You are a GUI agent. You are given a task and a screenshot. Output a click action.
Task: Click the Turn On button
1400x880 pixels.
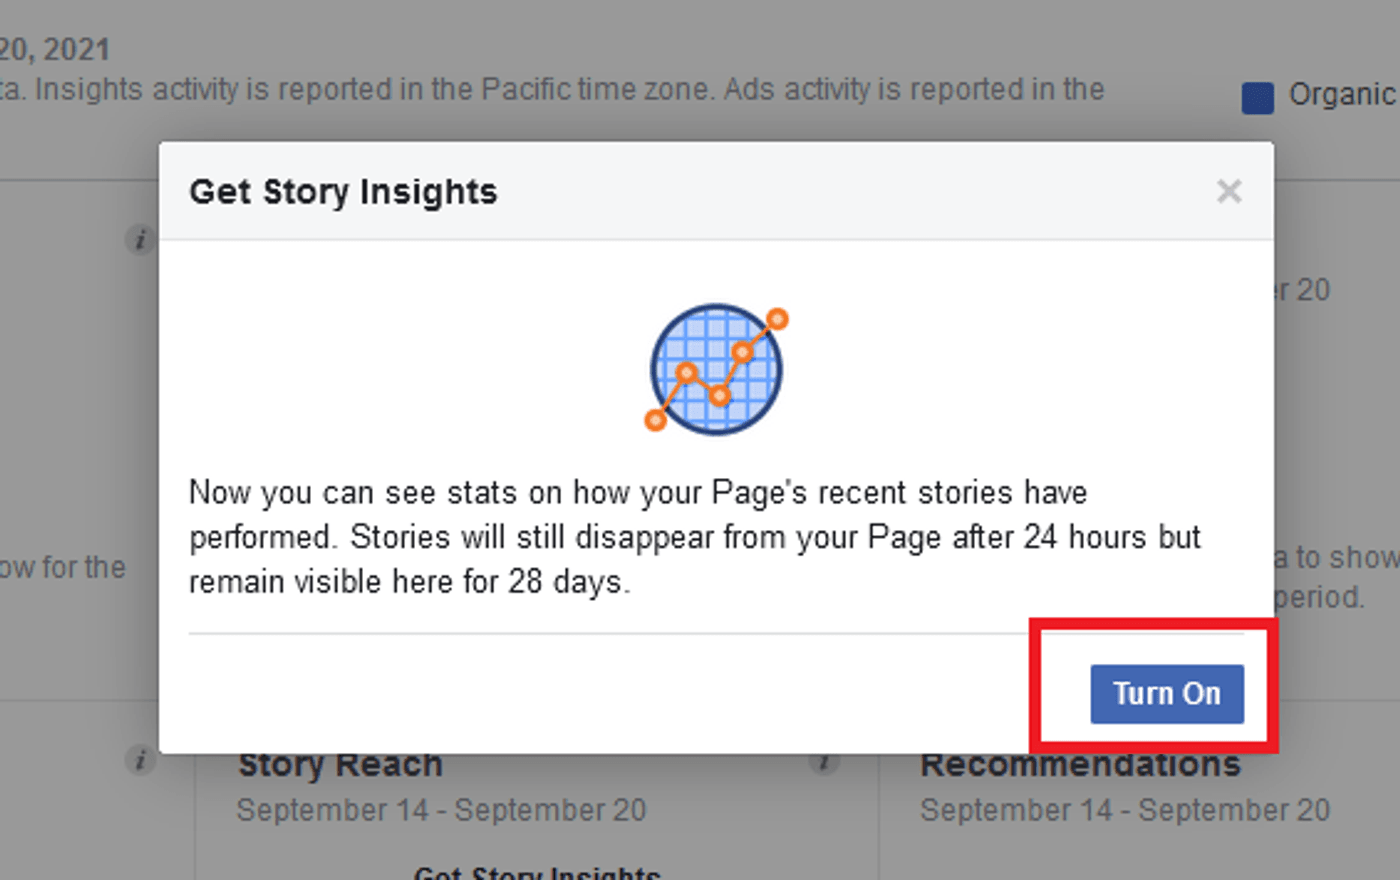tap(1166, 693)
